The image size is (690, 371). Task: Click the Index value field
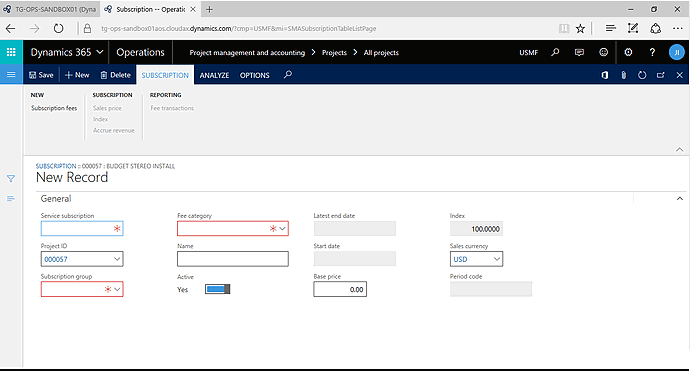[476, 228]
